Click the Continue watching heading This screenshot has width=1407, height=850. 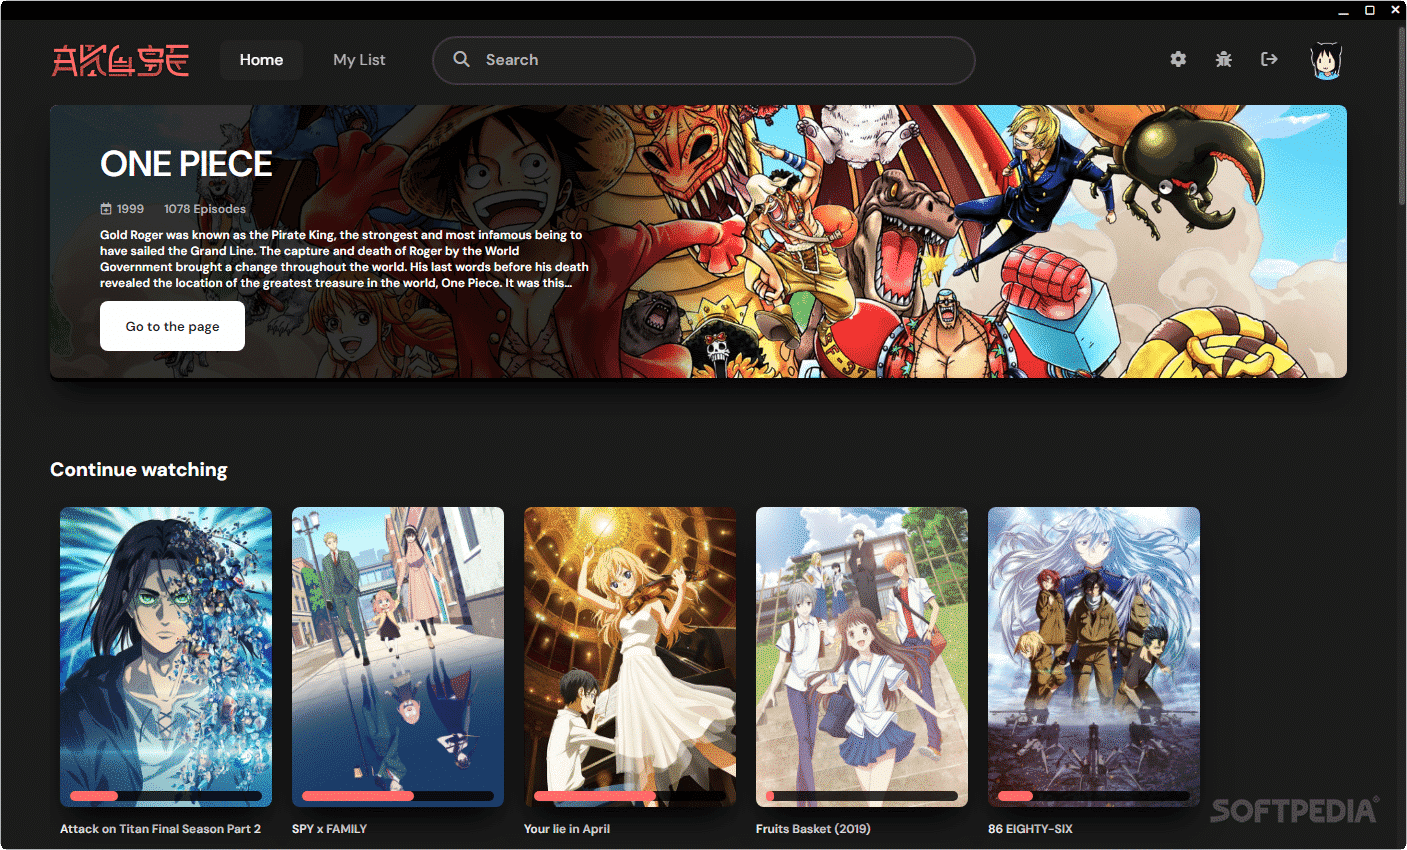point(139,469)
